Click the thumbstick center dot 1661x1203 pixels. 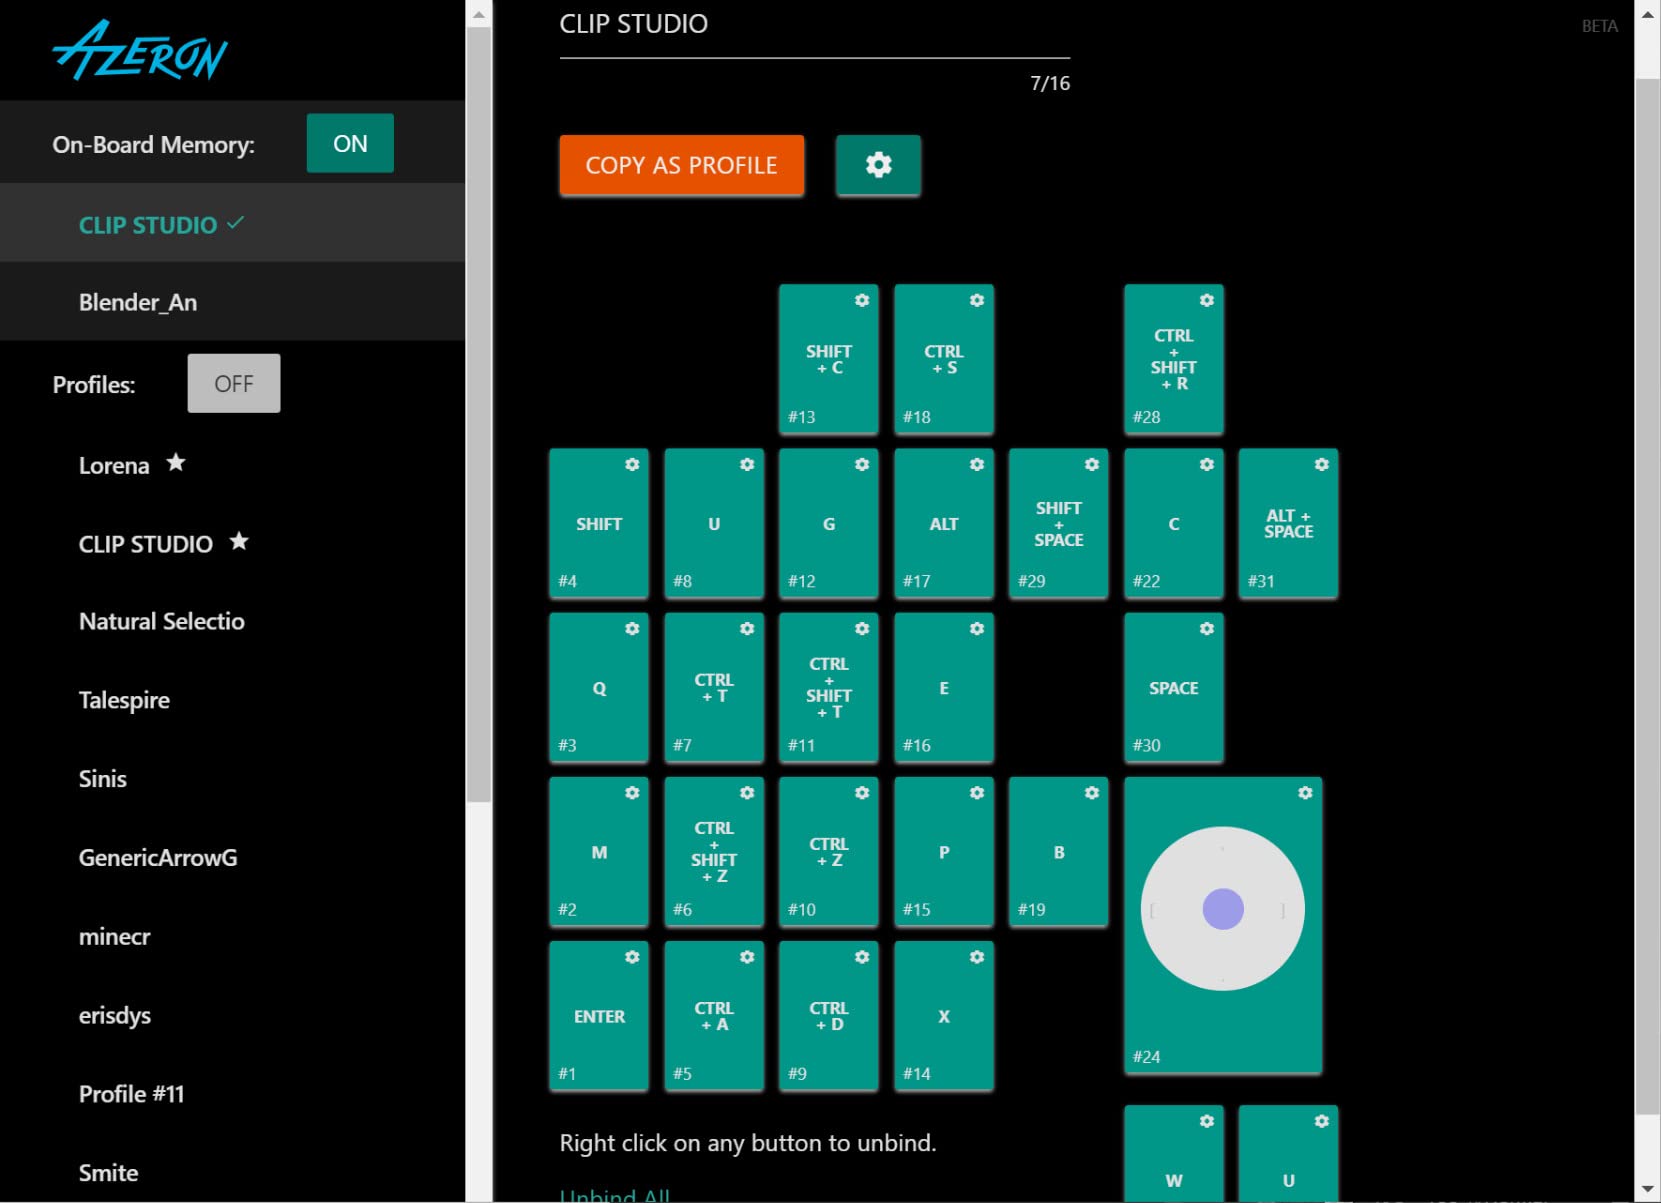click(x=1223, y=909)
